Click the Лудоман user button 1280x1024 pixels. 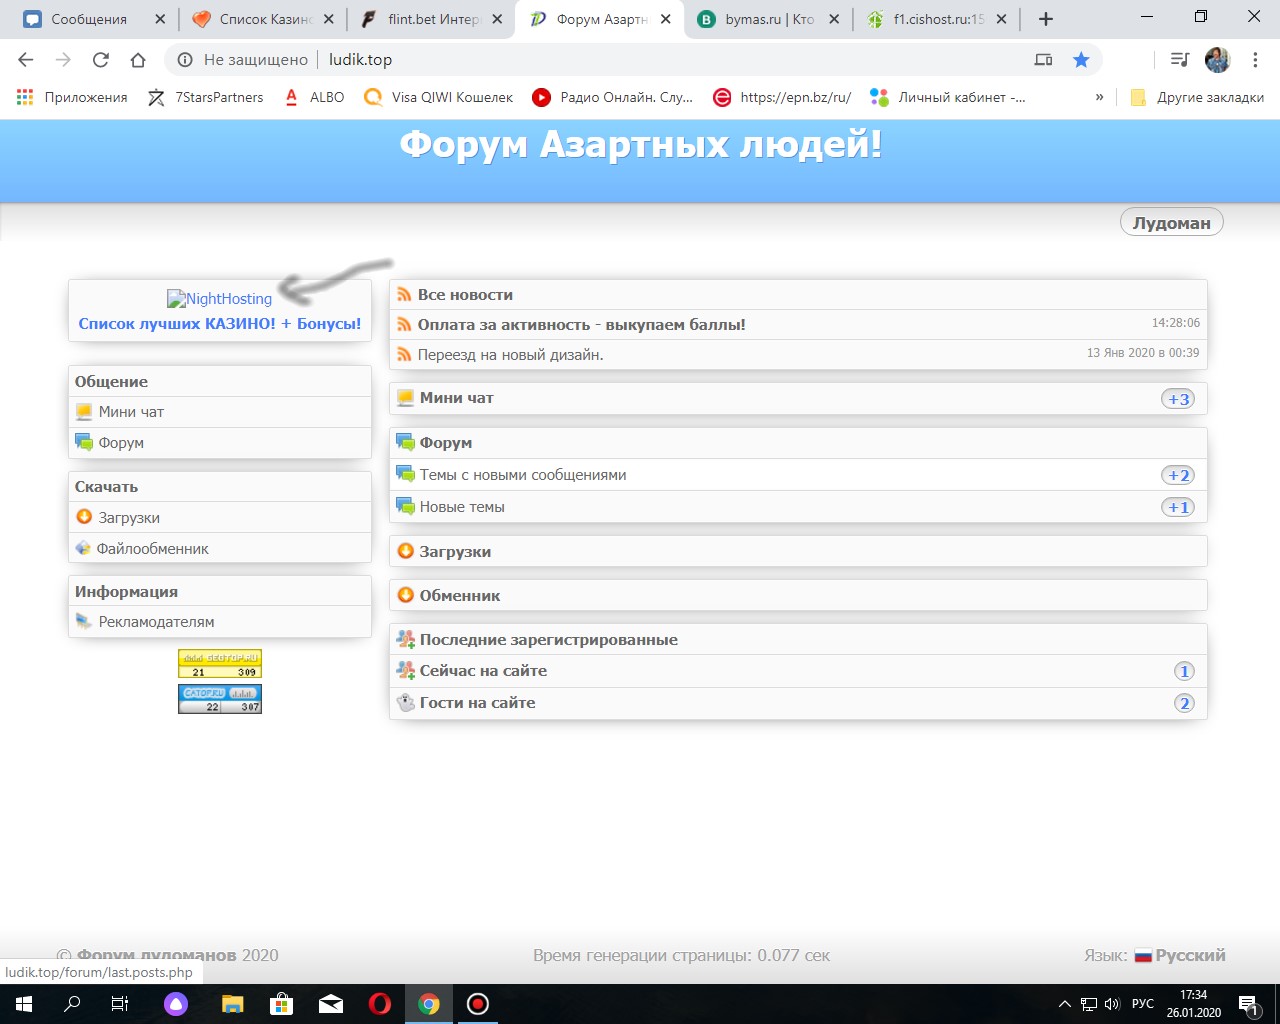tap(1171, 223)
